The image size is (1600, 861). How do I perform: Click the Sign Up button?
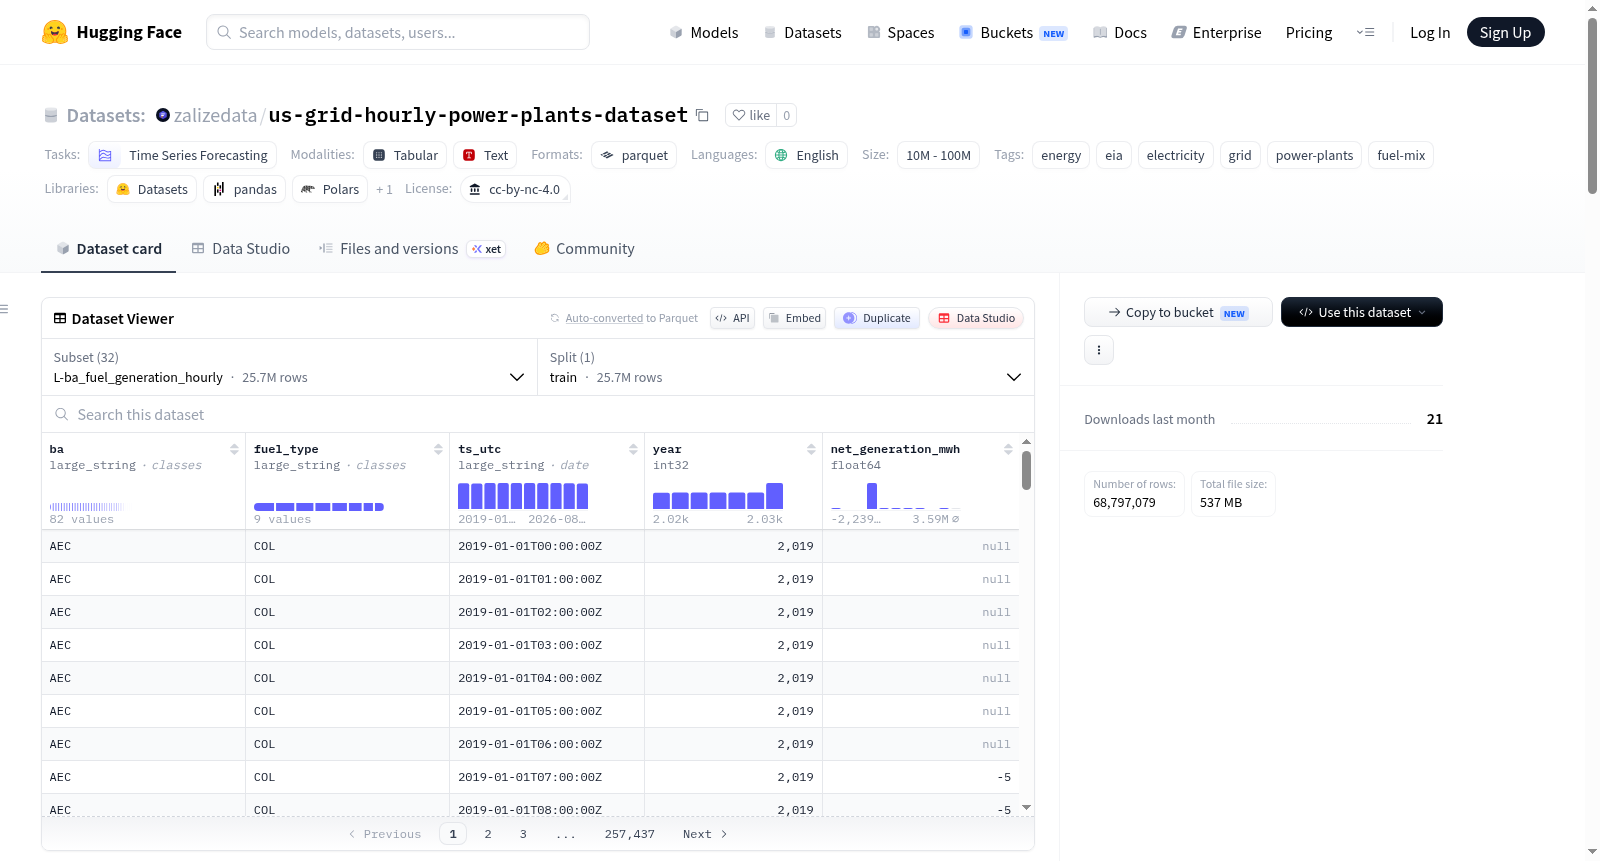tap(1505, 32)
